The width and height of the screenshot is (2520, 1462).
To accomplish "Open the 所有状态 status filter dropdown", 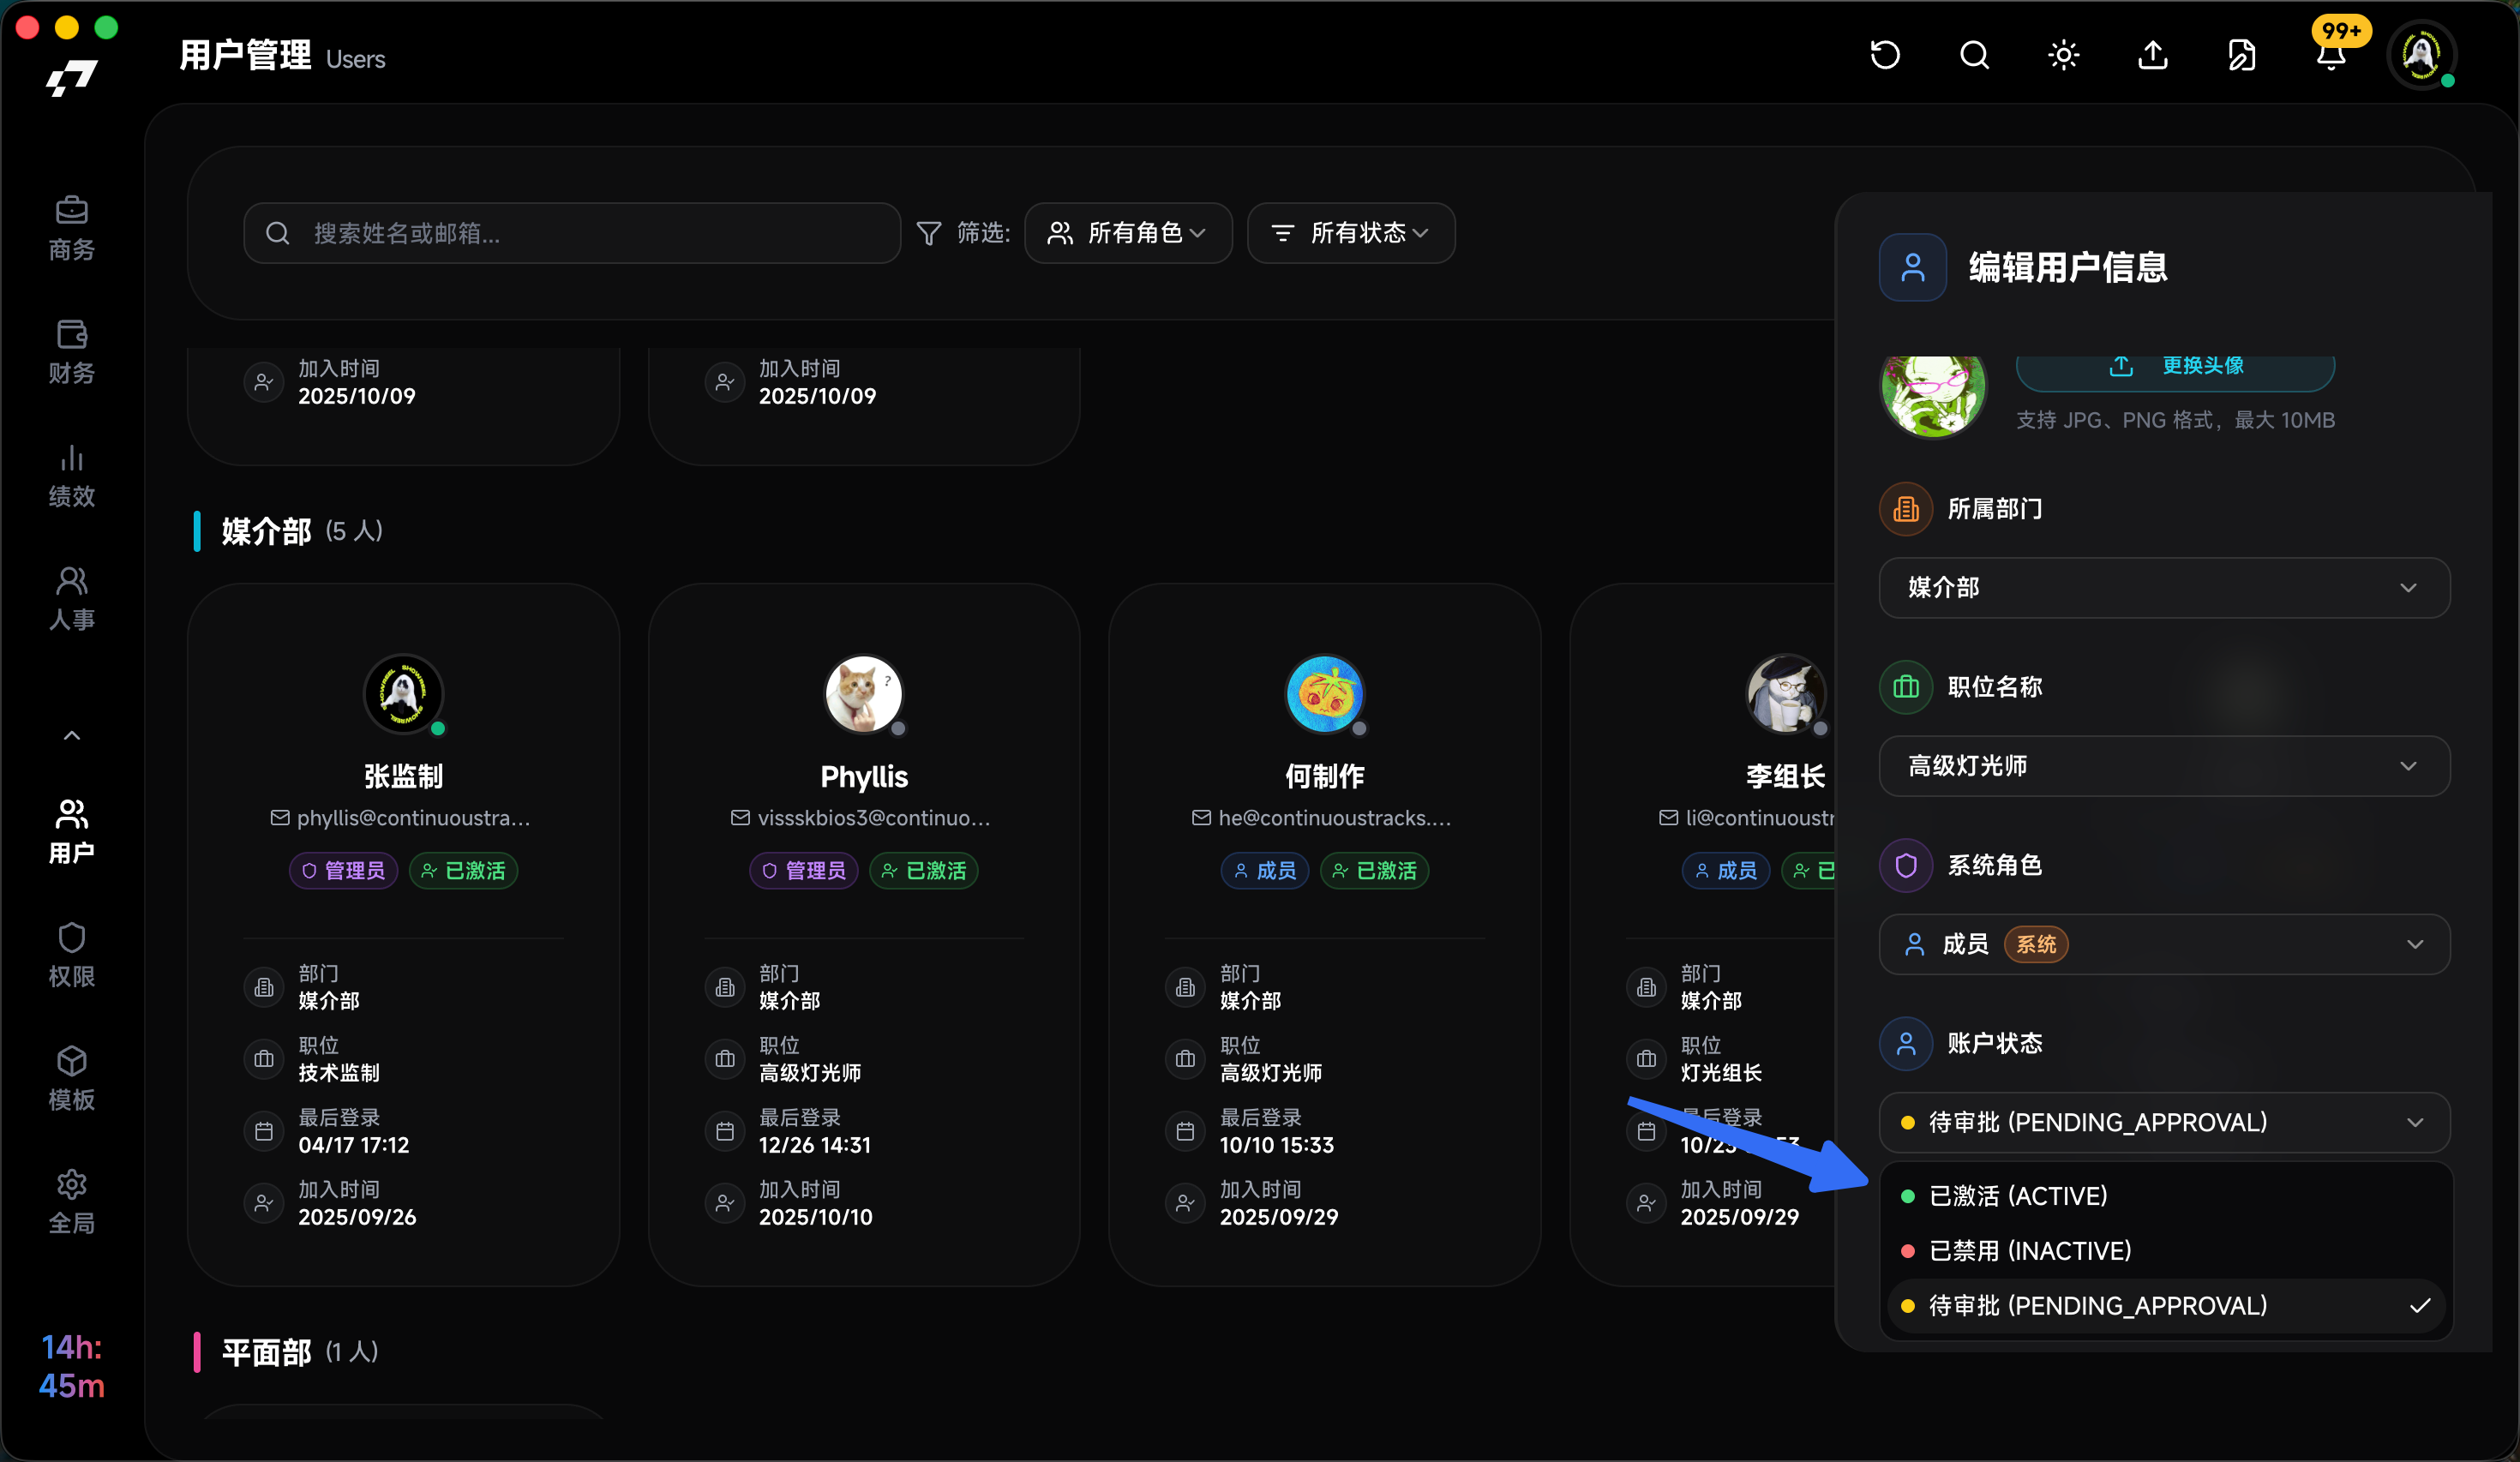I will coord(1351,233).
